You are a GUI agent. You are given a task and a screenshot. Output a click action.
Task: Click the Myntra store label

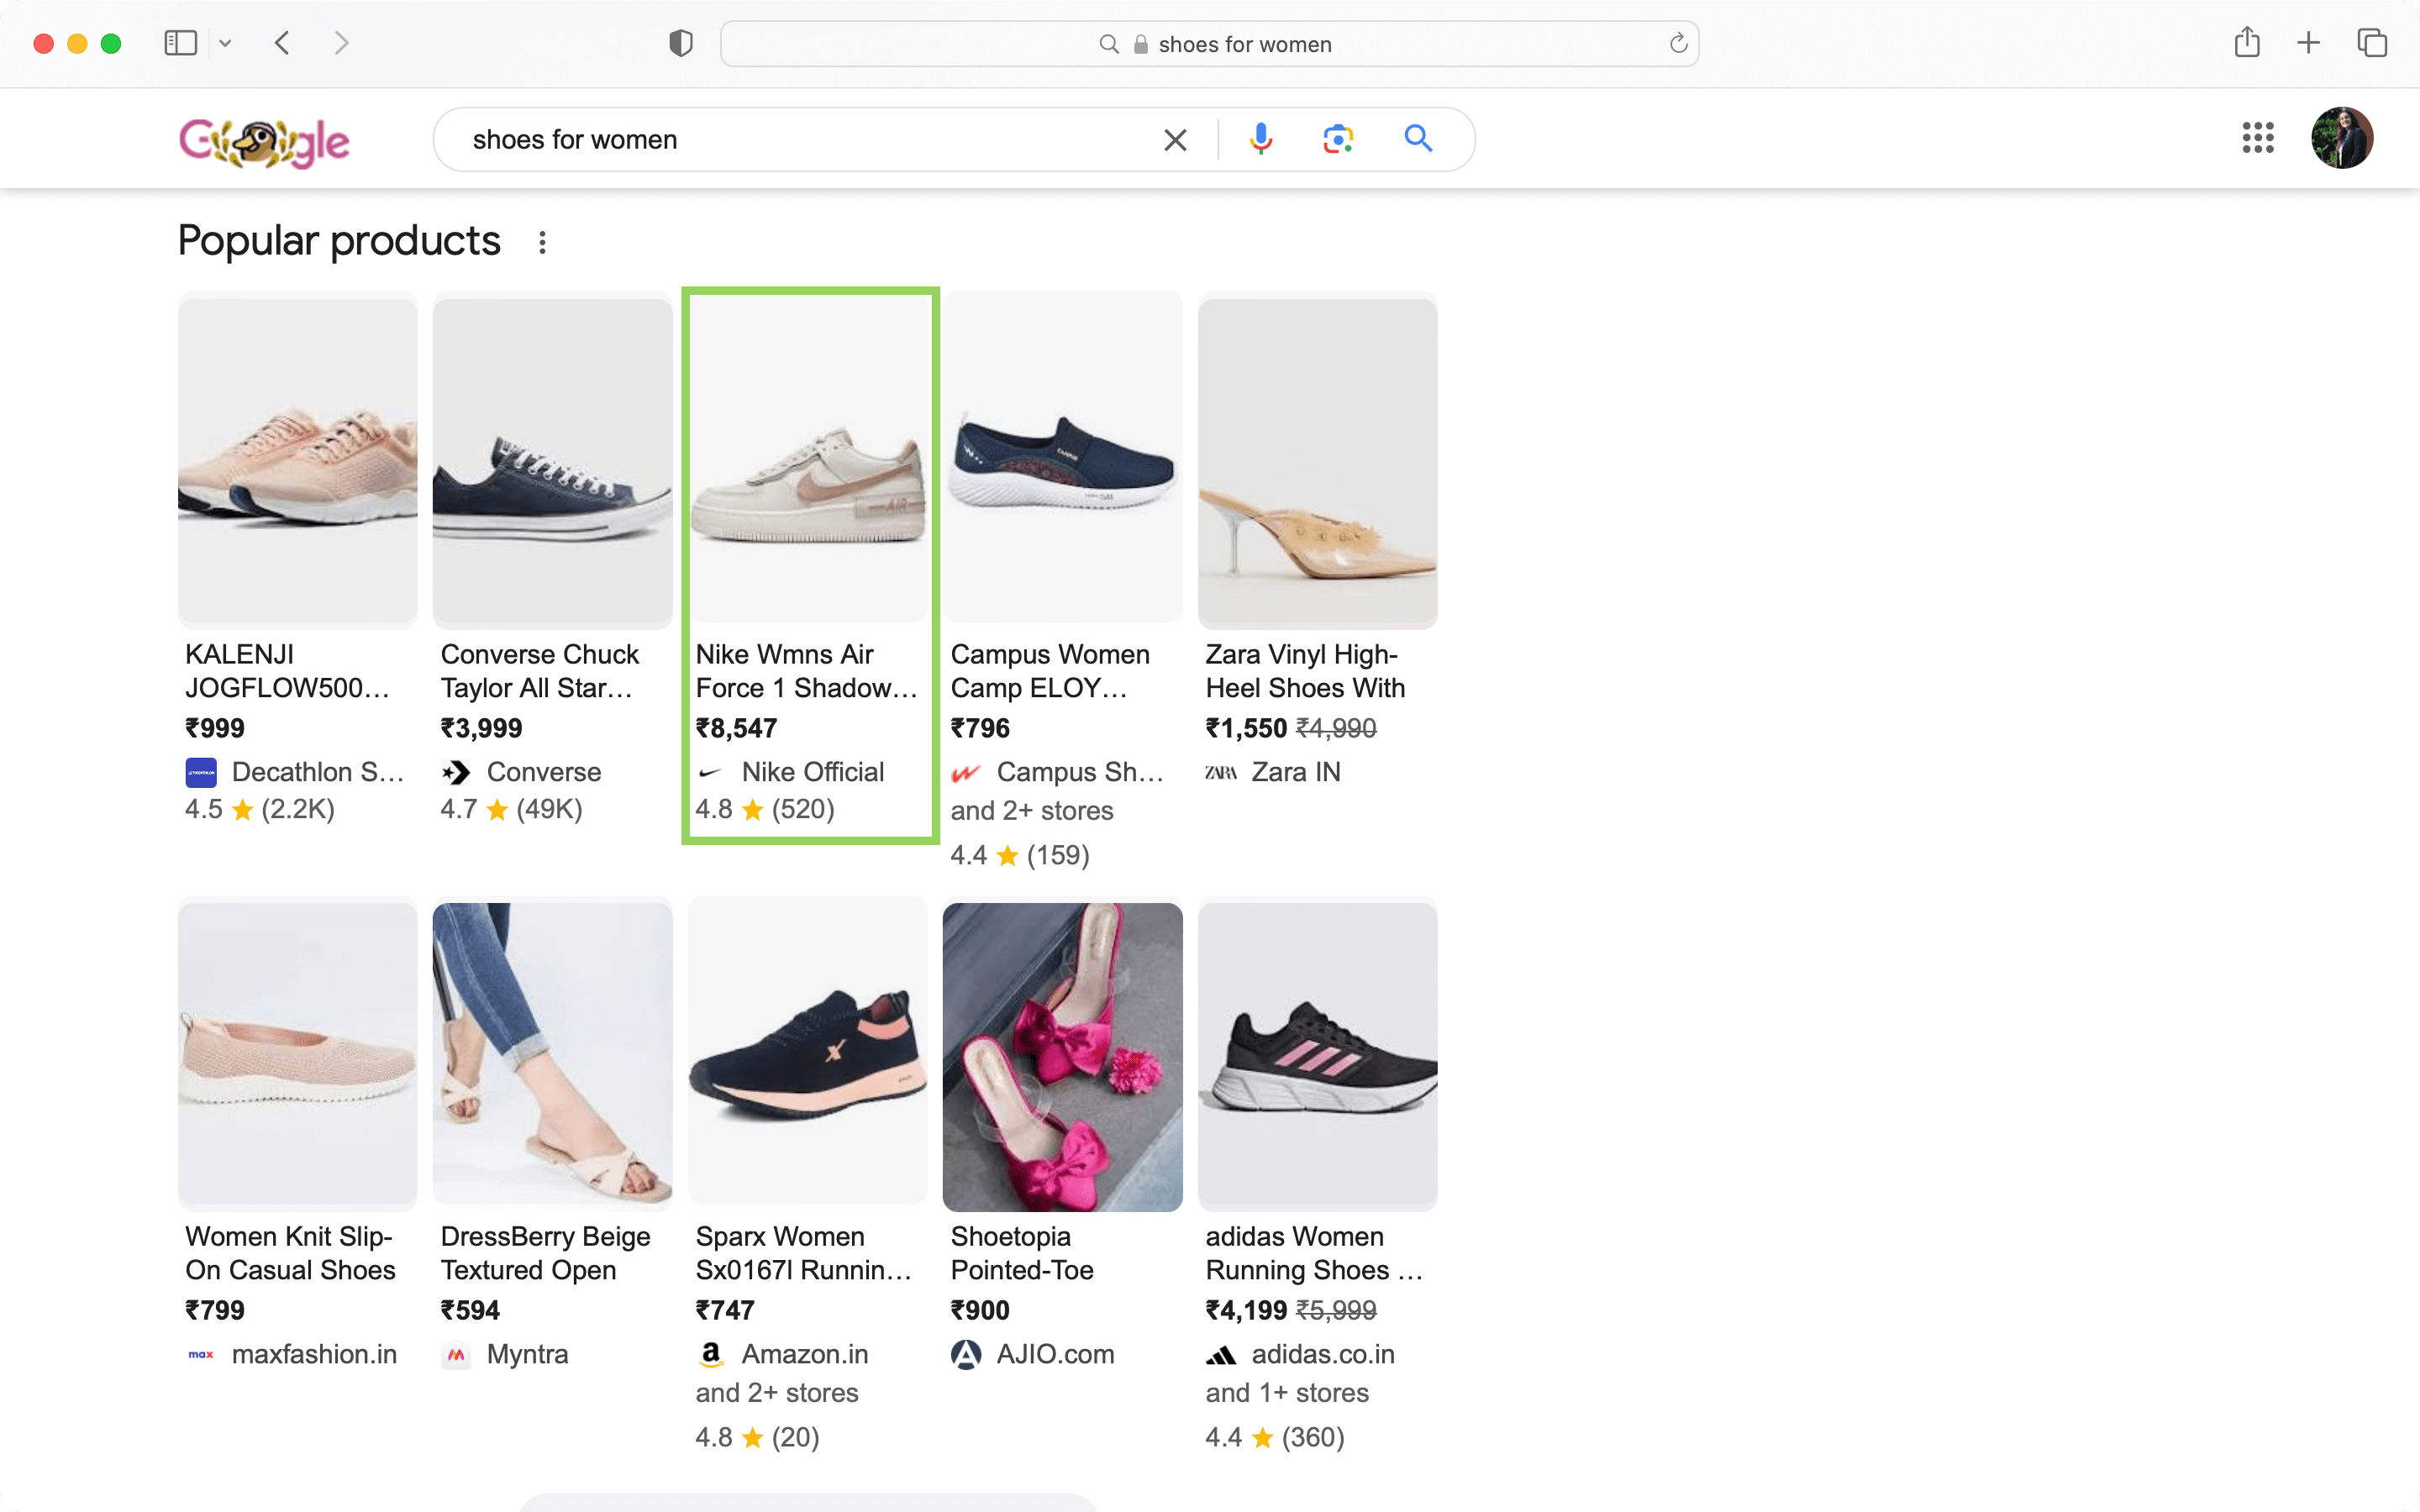(527, 1354)
